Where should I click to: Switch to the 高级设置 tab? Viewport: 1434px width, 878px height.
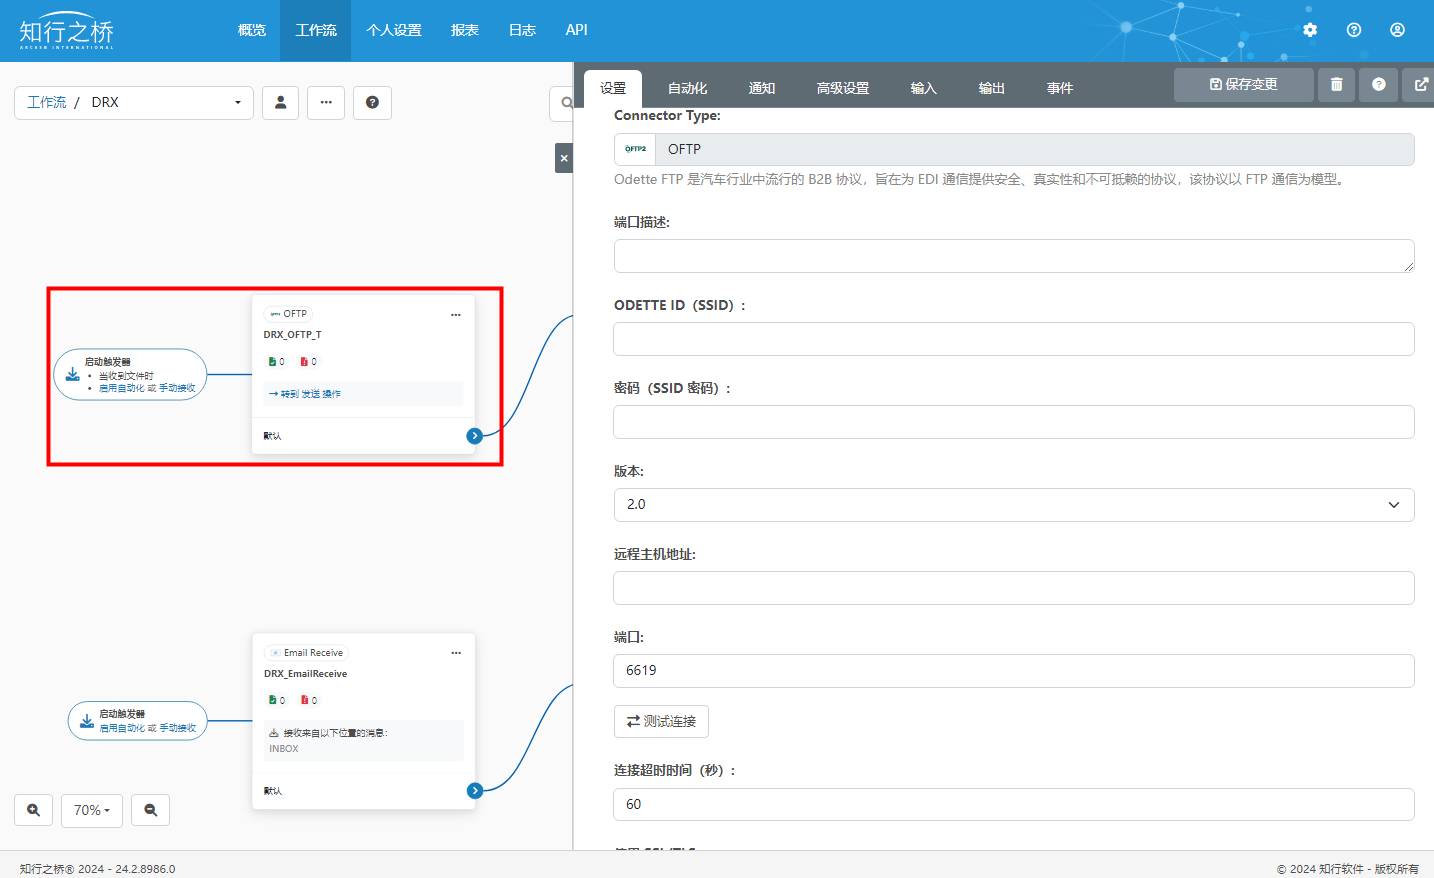pyautogui.click(x=842, y=88)
